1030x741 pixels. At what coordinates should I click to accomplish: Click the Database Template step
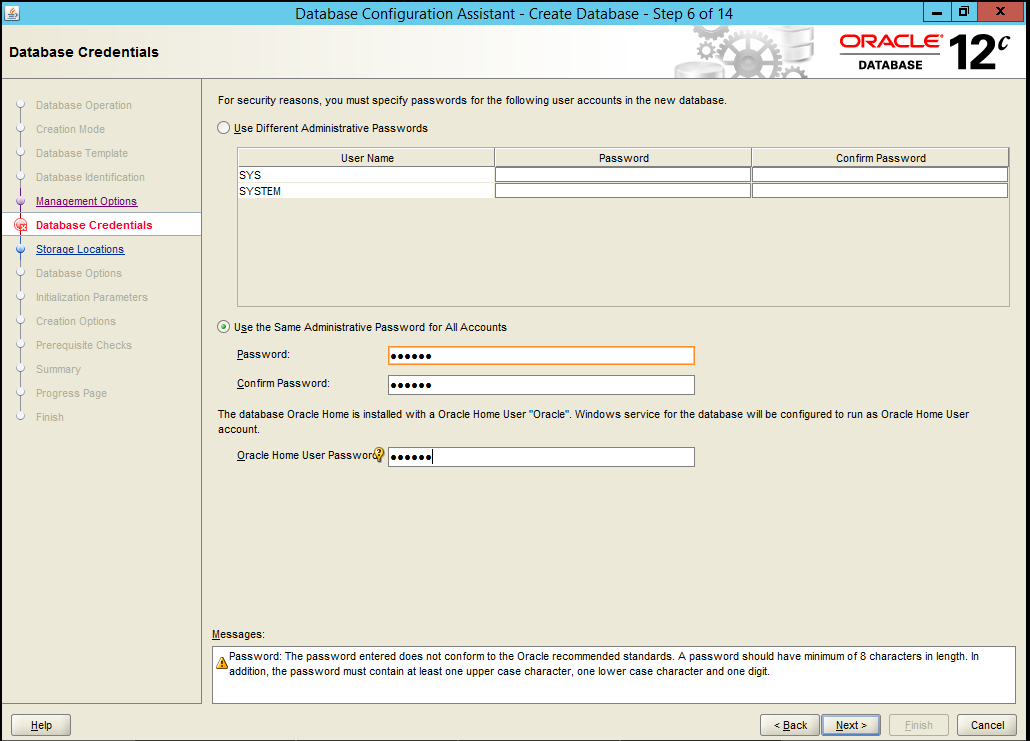[x=82, y=153]
